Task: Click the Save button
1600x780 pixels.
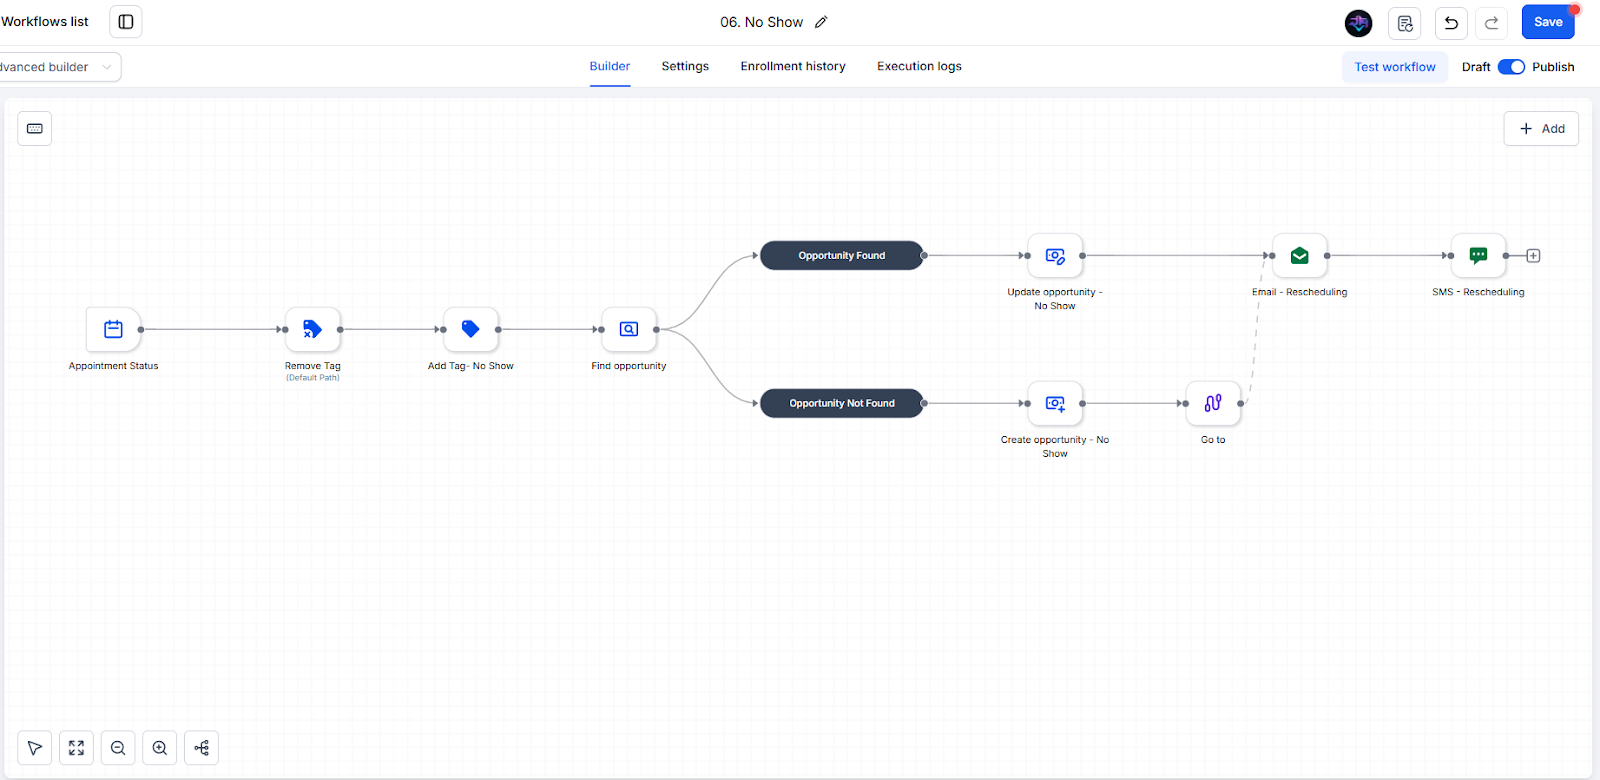Action: [x=1548, y=22]
